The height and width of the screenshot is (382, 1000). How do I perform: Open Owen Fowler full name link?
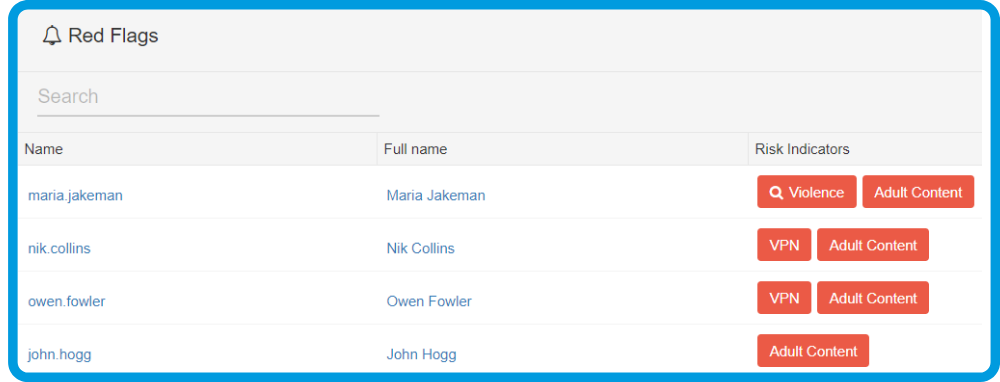pyautogui.click(x=429, y=301)
